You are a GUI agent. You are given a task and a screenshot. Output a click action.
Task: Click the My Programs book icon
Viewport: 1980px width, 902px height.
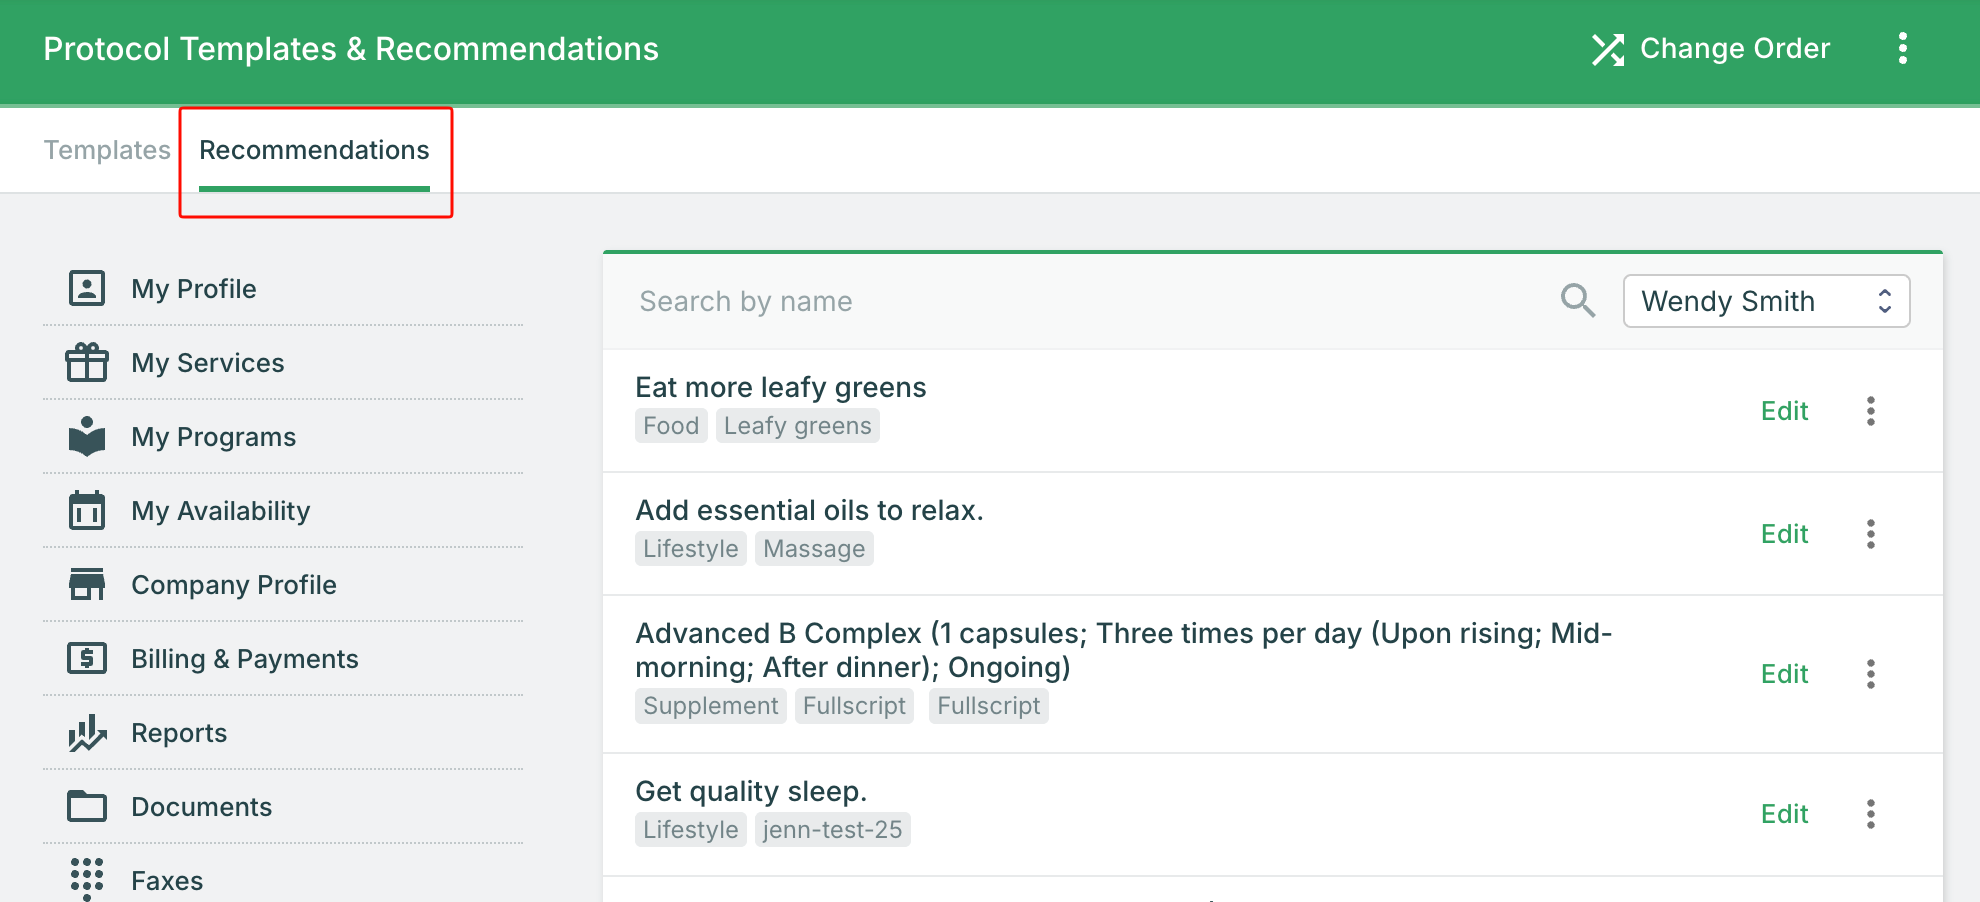point(87,436)
